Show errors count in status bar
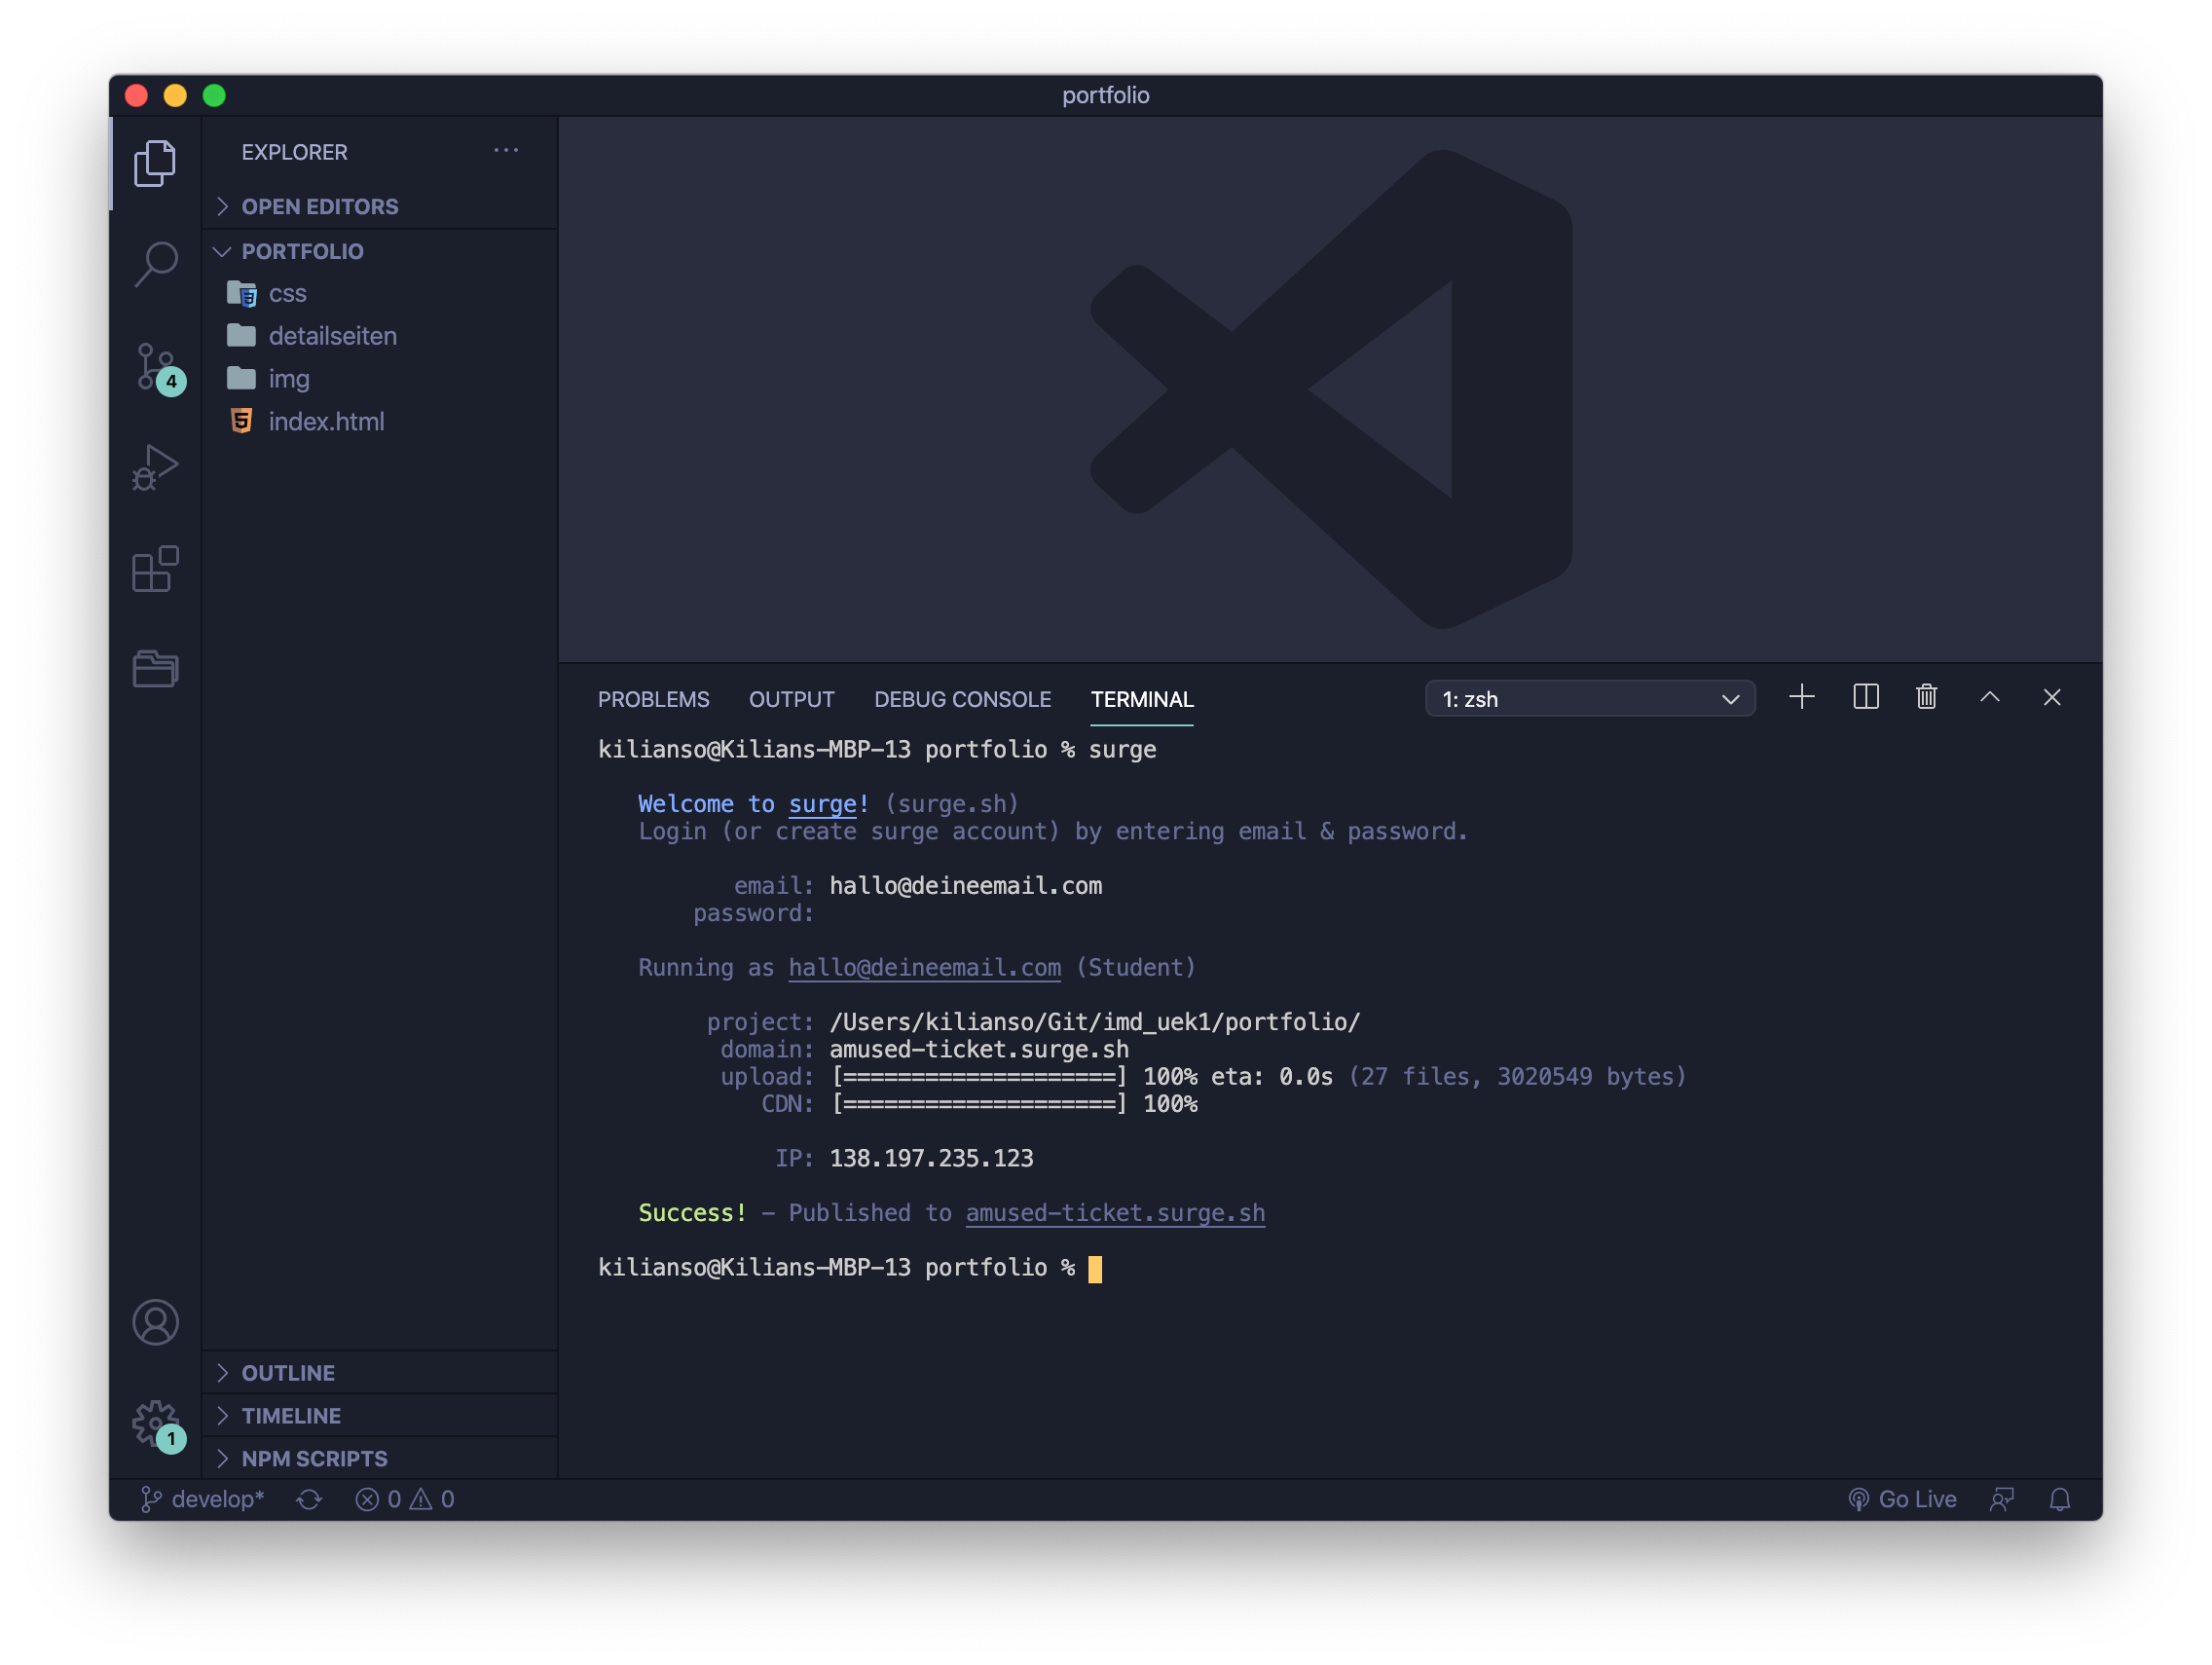The width and height of the screenshot is (2212, 1665). [x=378, y=1499]
